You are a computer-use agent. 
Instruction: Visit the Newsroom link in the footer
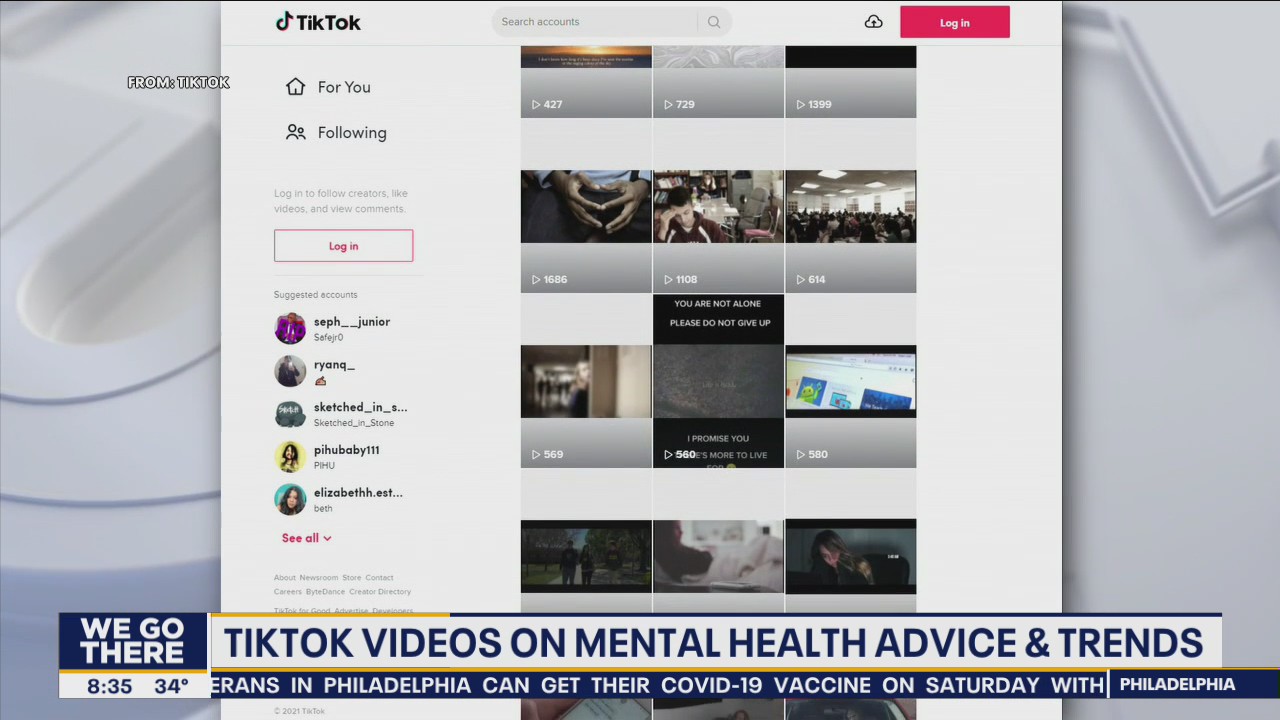click(x=318, y=577)
